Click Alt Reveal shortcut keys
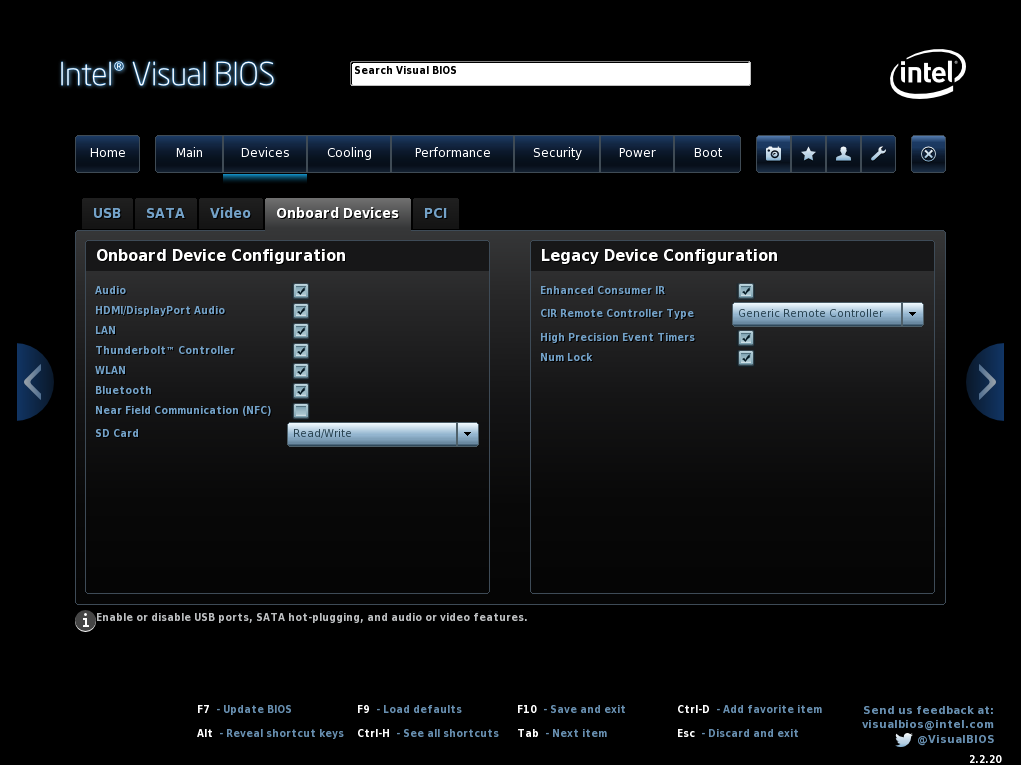The image size is (1021, 765). [270, 734]
